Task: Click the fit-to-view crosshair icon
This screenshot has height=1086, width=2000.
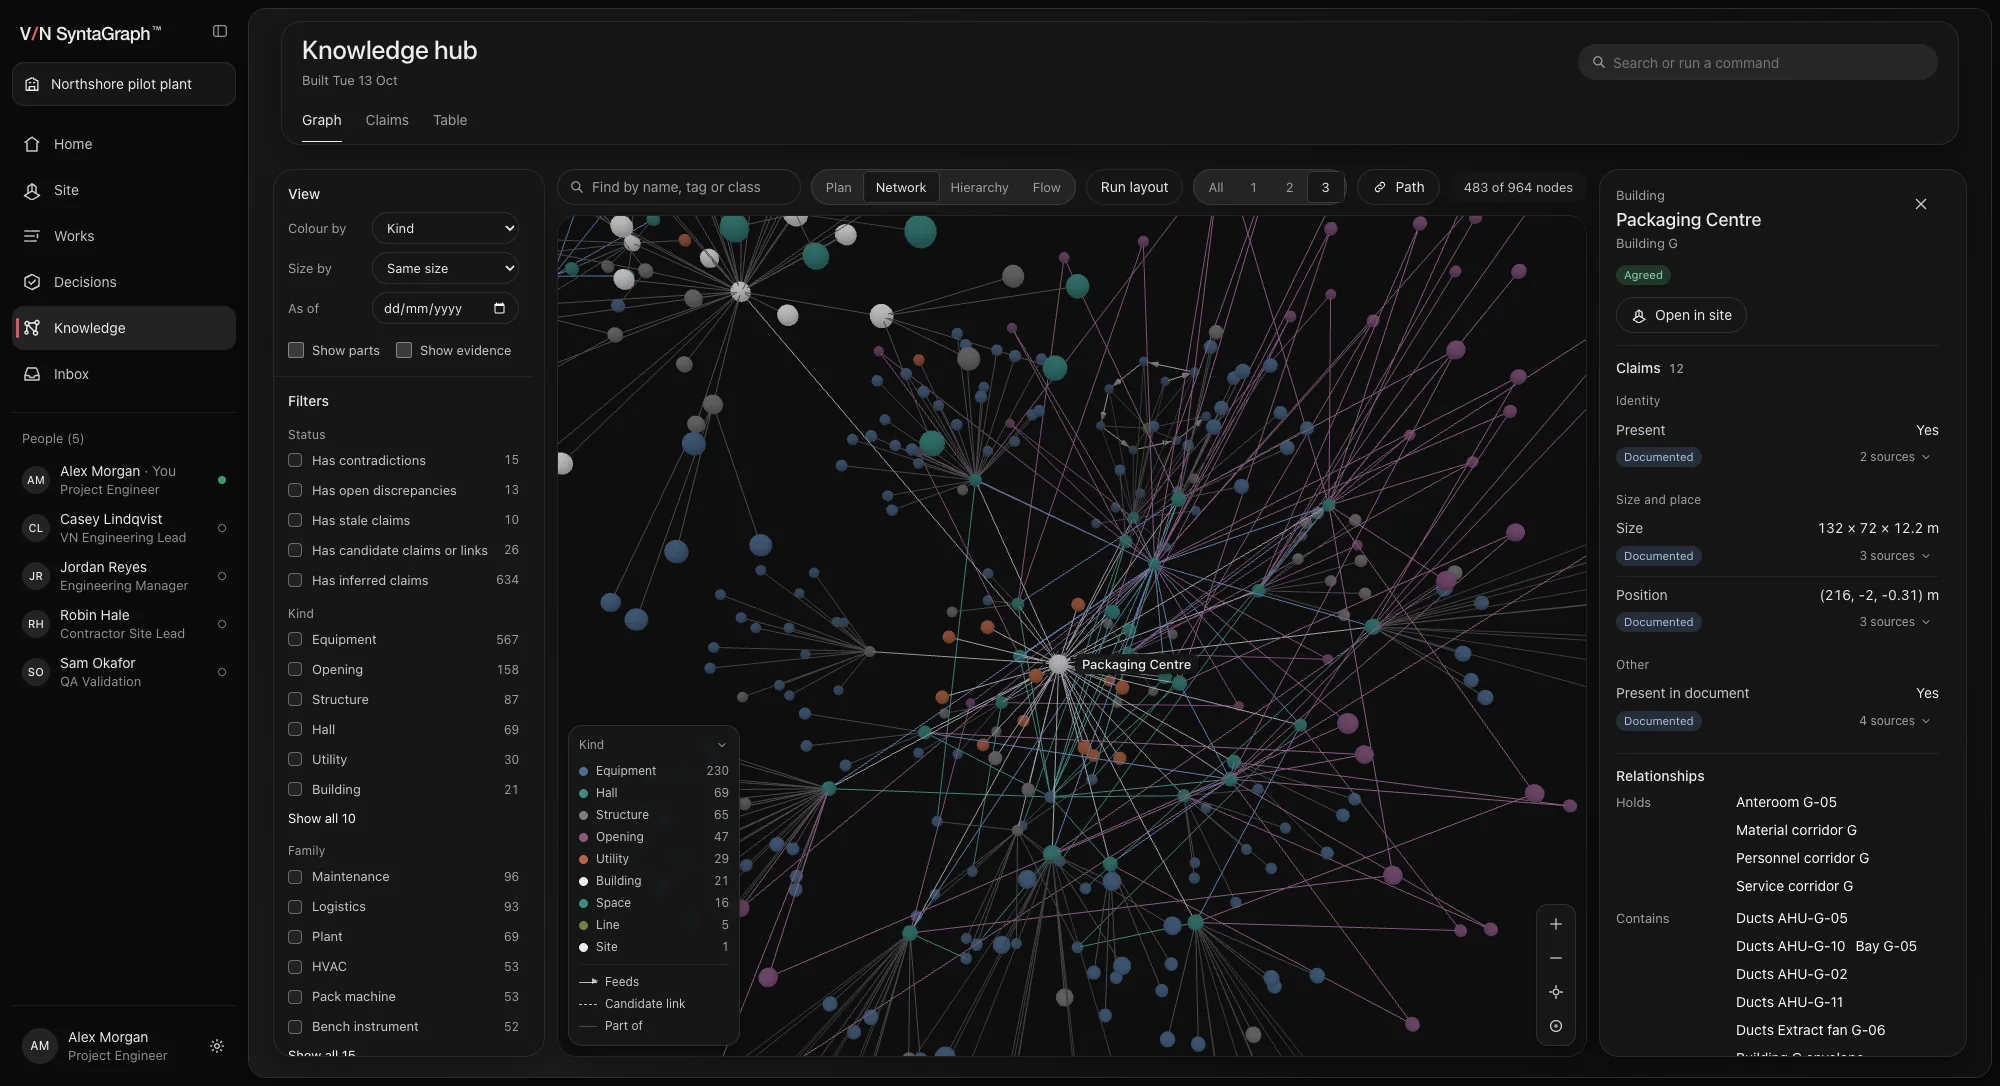Action: coord(1556,992)
